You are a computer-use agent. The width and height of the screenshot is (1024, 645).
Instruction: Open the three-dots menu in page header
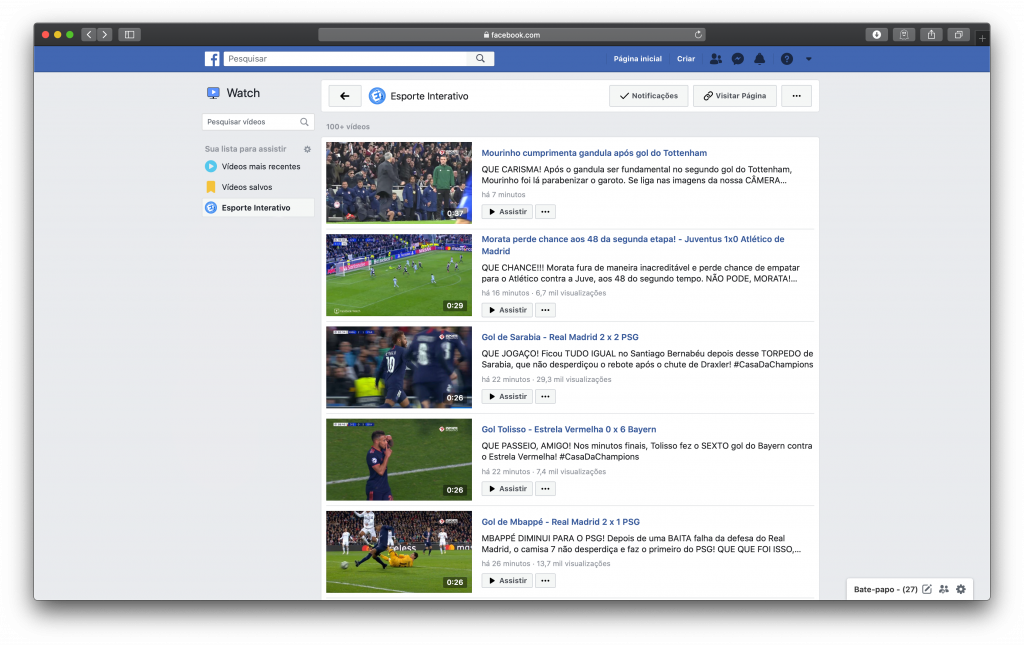tap(796, 96)
